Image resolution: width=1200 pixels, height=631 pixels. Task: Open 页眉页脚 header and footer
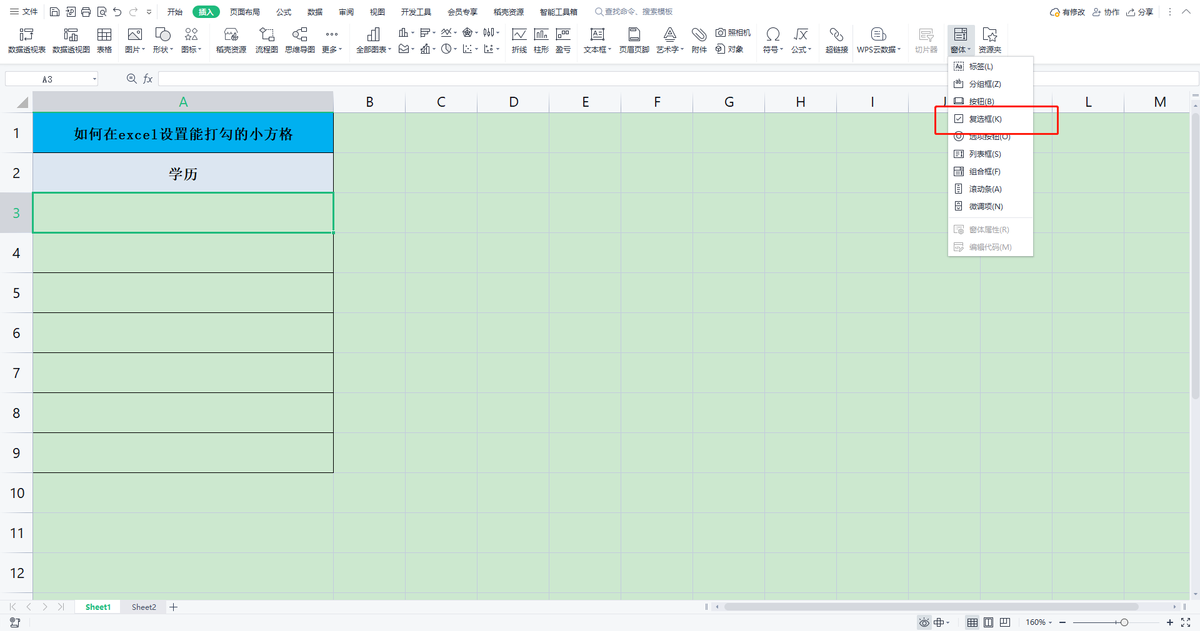pos(634,40)
